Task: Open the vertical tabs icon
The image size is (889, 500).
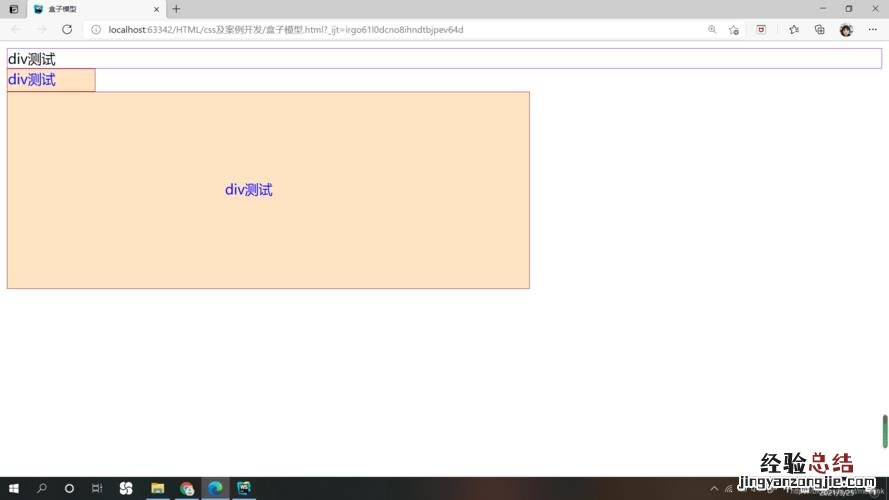Action: (14, 9)
